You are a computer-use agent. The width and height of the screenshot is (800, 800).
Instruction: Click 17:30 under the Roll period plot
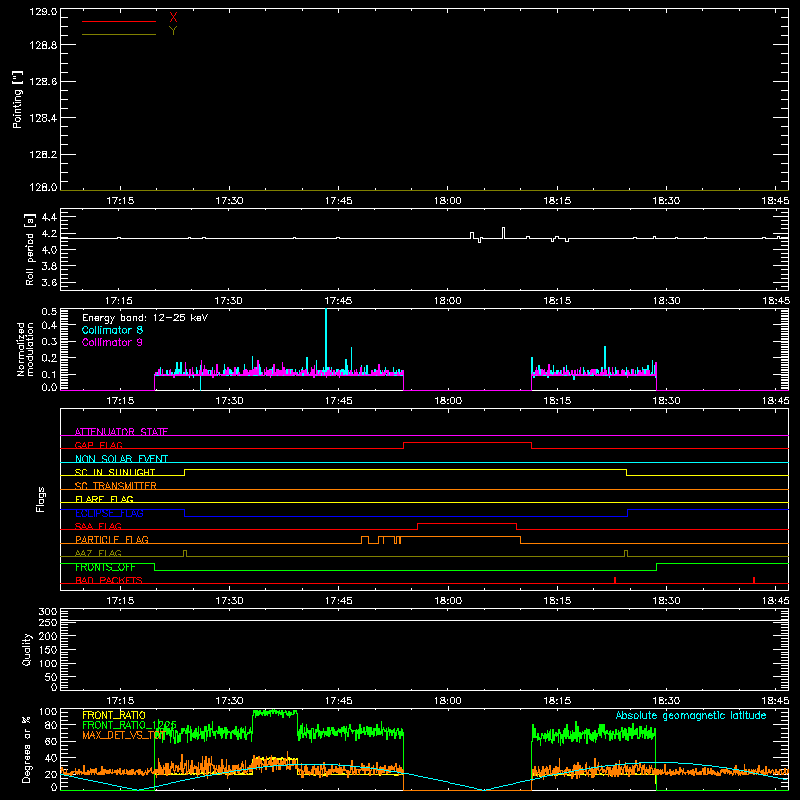[x=229, y=301]
